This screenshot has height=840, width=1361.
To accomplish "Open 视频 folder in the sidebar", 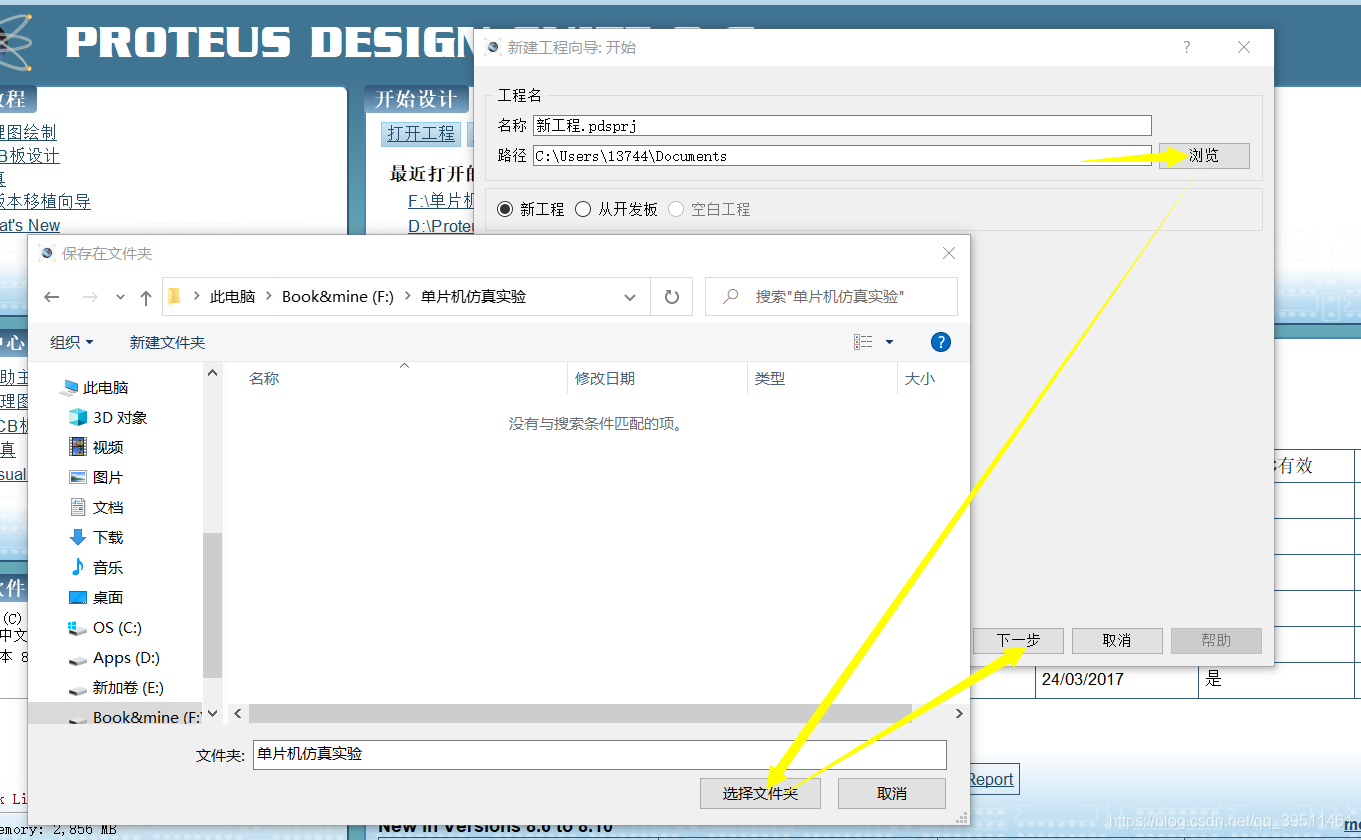I will click(97, 447).
